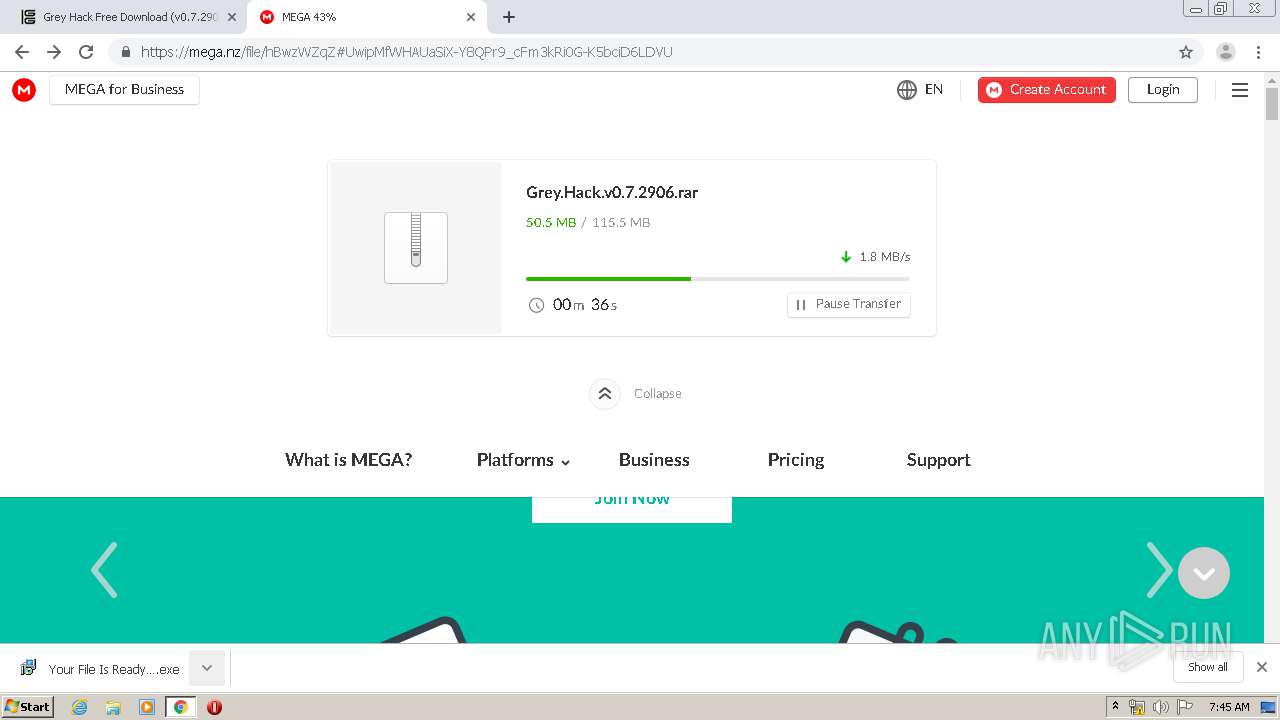Click the address bar URL
The width and height of the screenshot is (1280, 720).
[406, 52]
